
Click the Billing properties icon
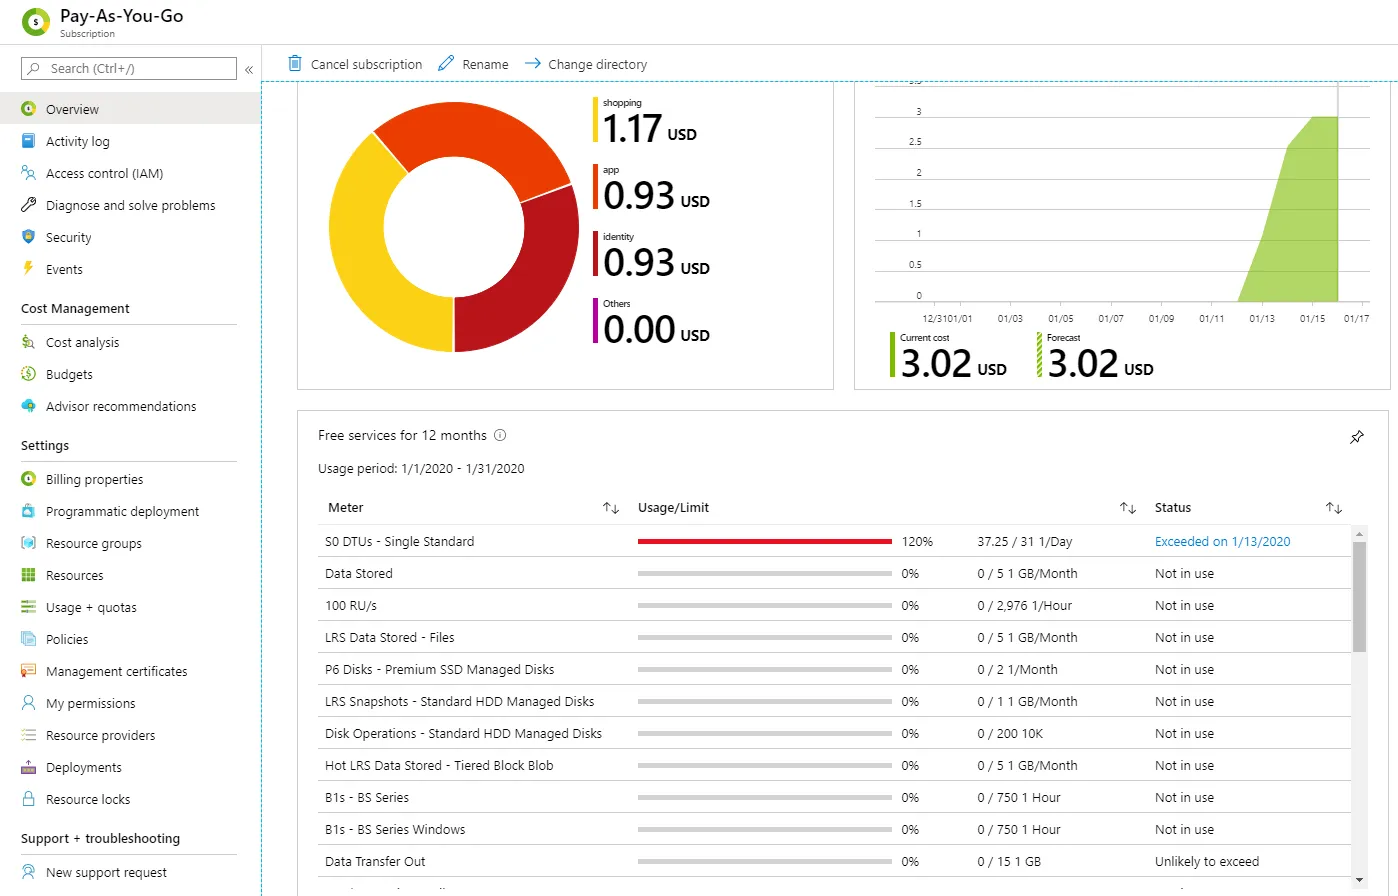(28, 479)
